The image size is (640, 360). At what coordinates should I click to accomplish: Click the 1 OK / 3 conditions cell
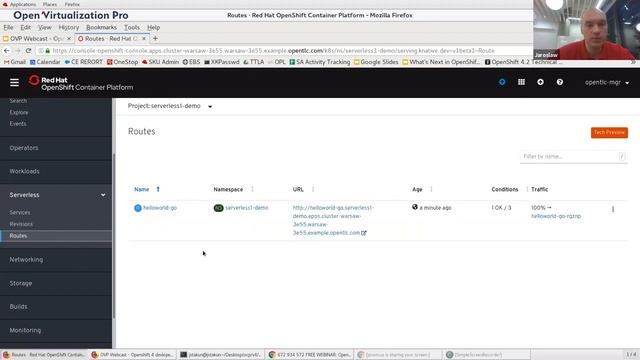(501, 208)
